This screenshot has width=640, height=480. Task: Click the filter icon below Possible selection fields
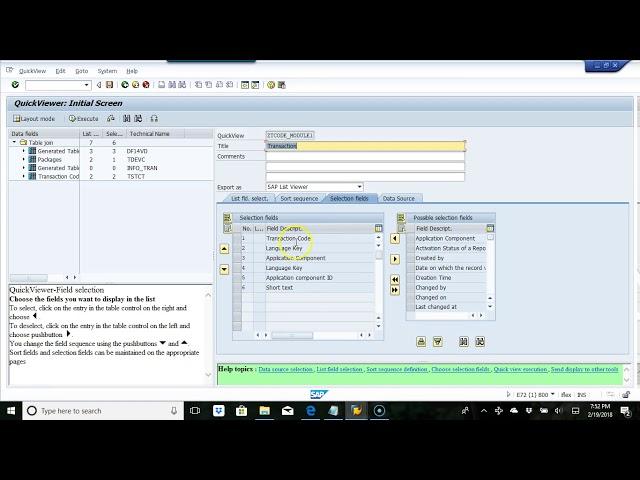[x=438, y=342]
